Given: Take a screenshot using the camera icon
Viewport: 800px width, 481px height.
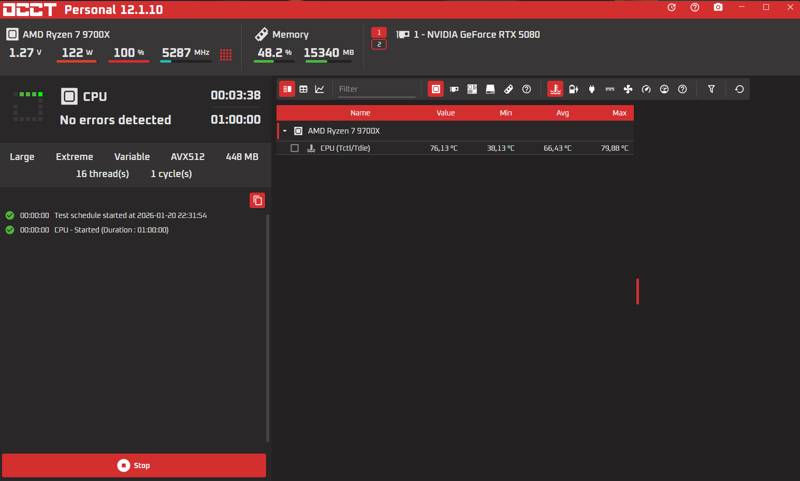Looking at the screenshot, I should click(x=718, y=8).
